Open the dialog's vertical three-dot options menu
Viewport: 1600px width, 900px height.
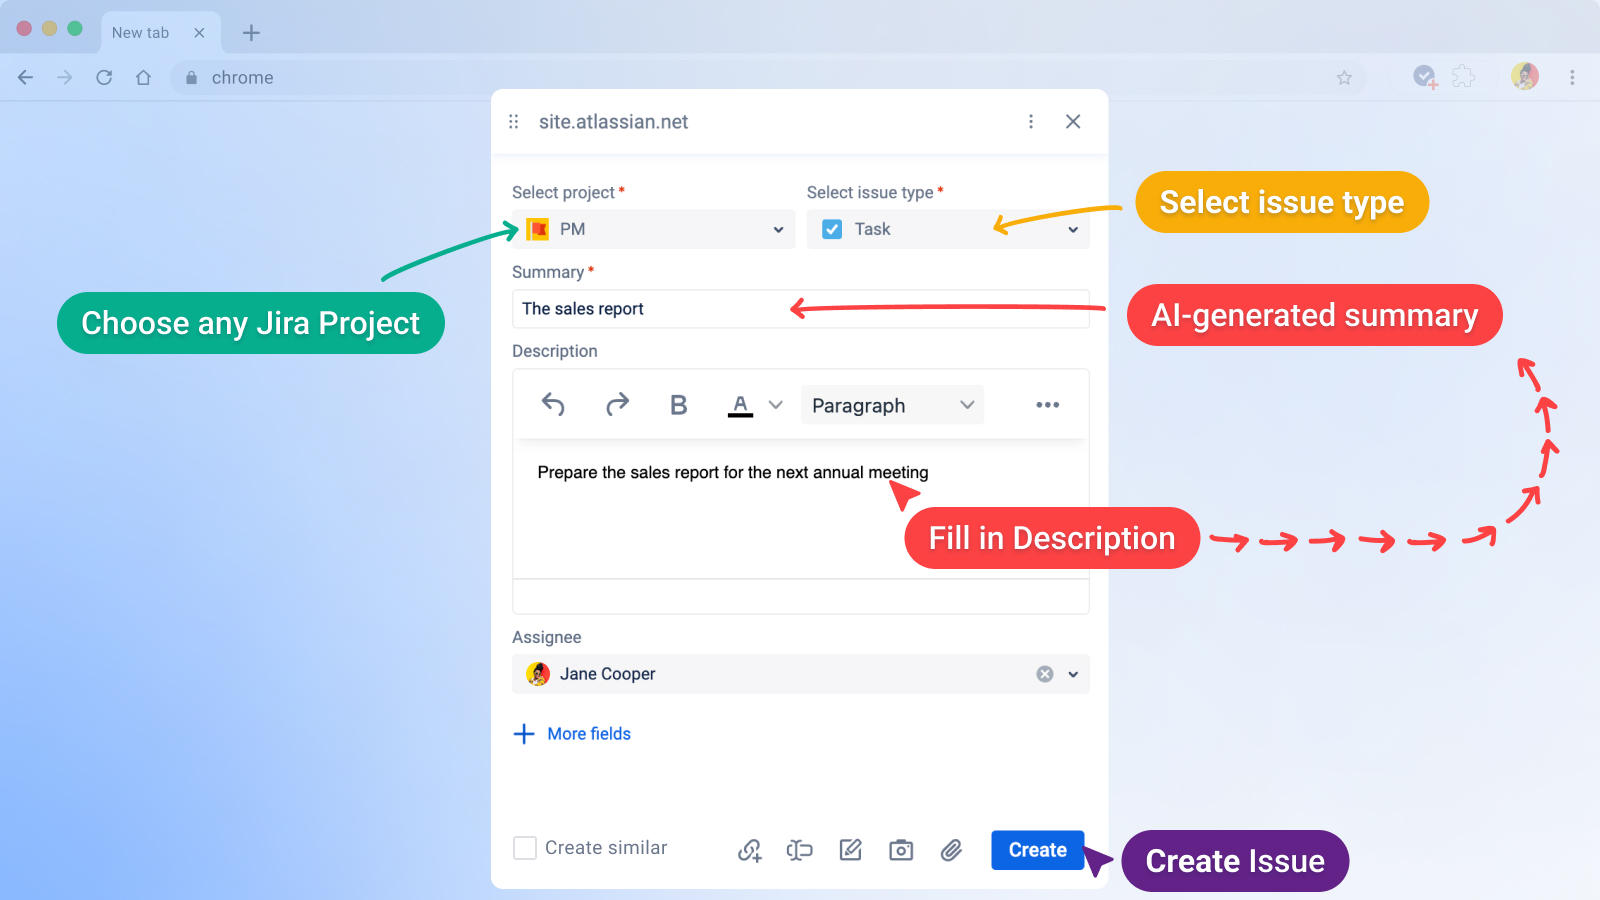point(1031,122)
